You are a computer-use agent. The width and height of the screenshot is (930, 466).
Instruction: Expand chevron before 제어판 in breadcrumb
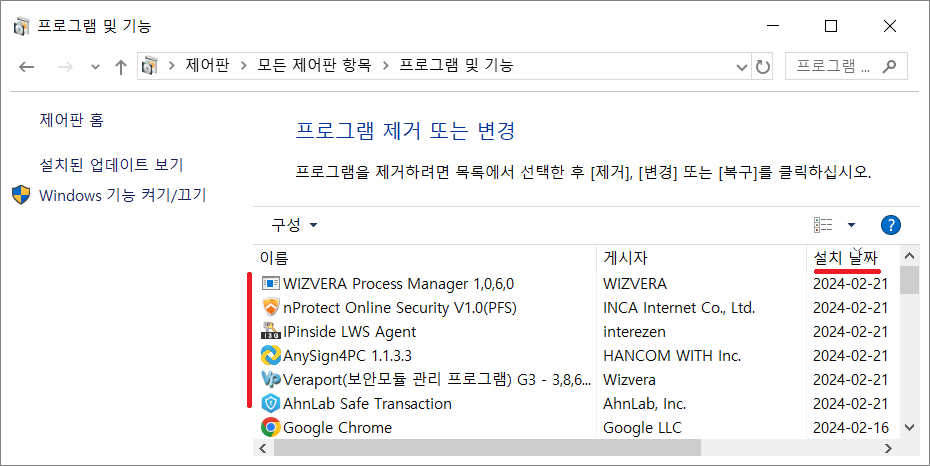172,66
